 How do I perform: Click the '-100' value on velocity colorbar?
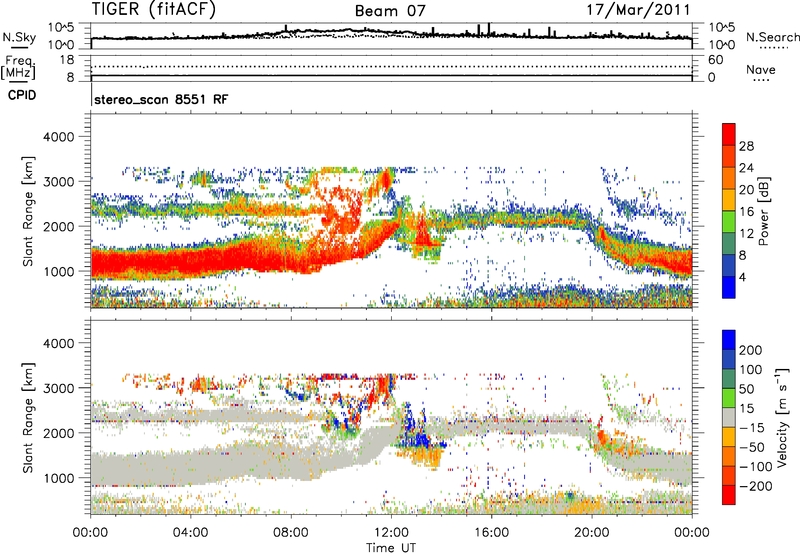[756, 466]
